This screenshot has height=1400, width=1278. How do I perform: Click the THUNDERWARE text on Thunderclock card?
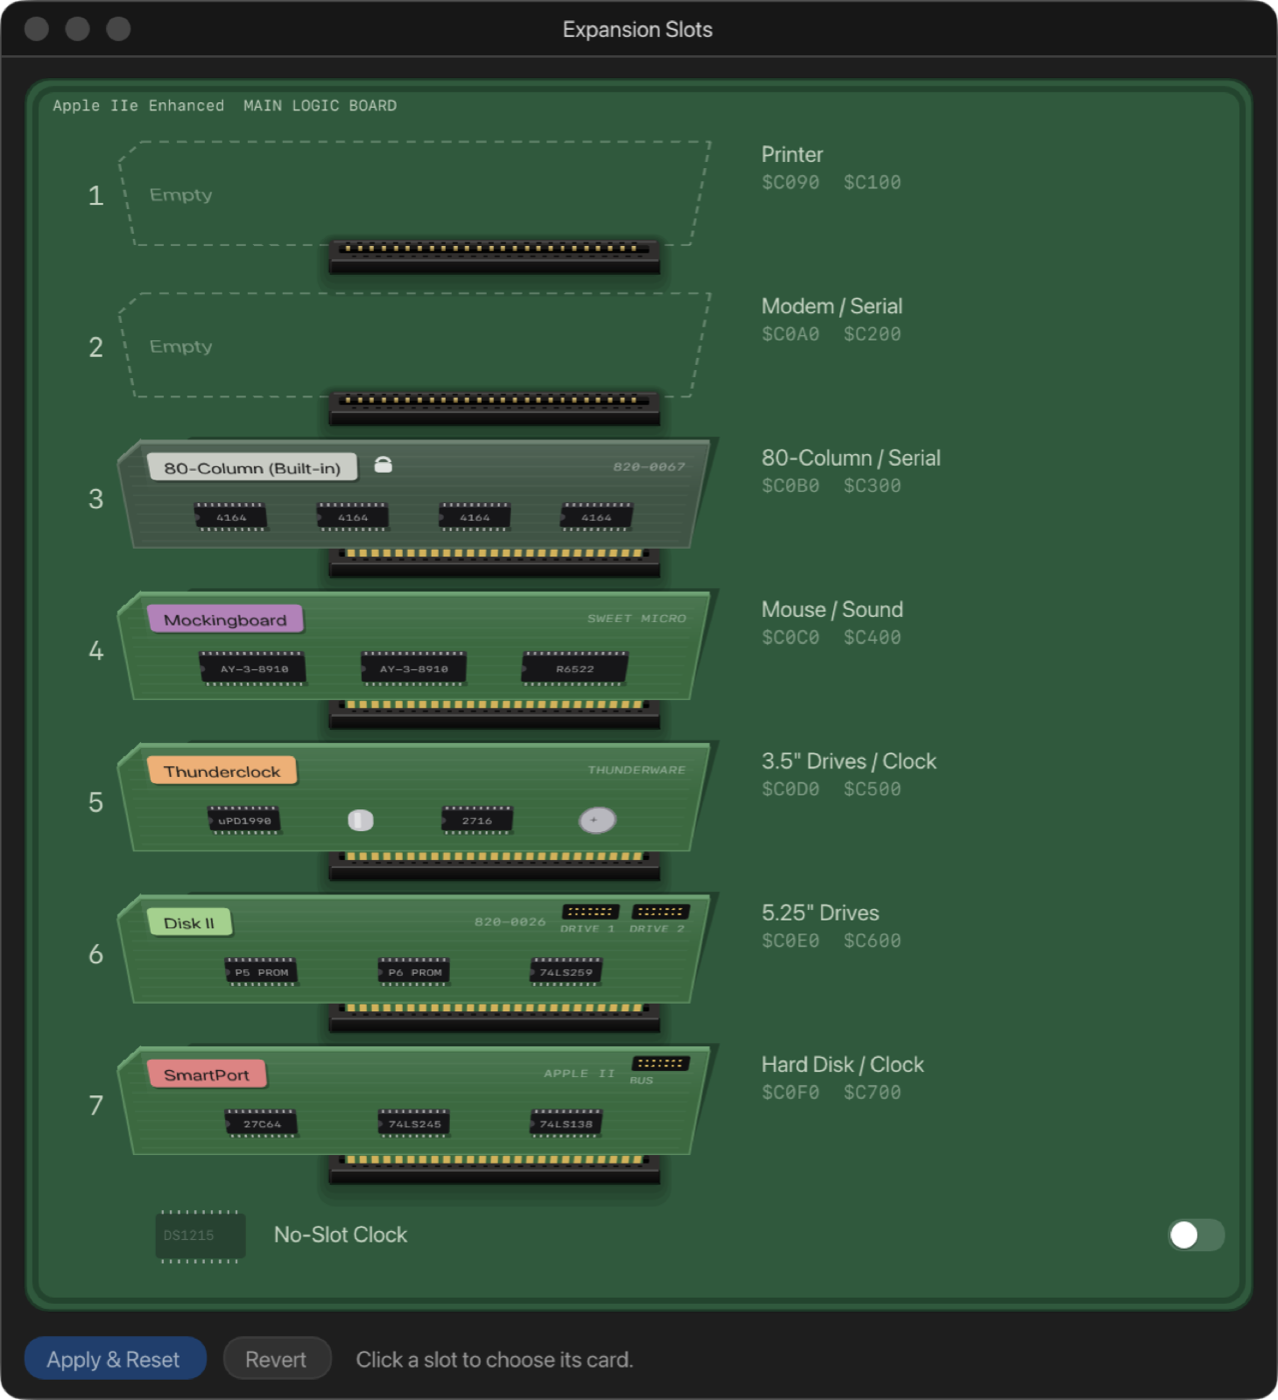click(x=637, y=770)
